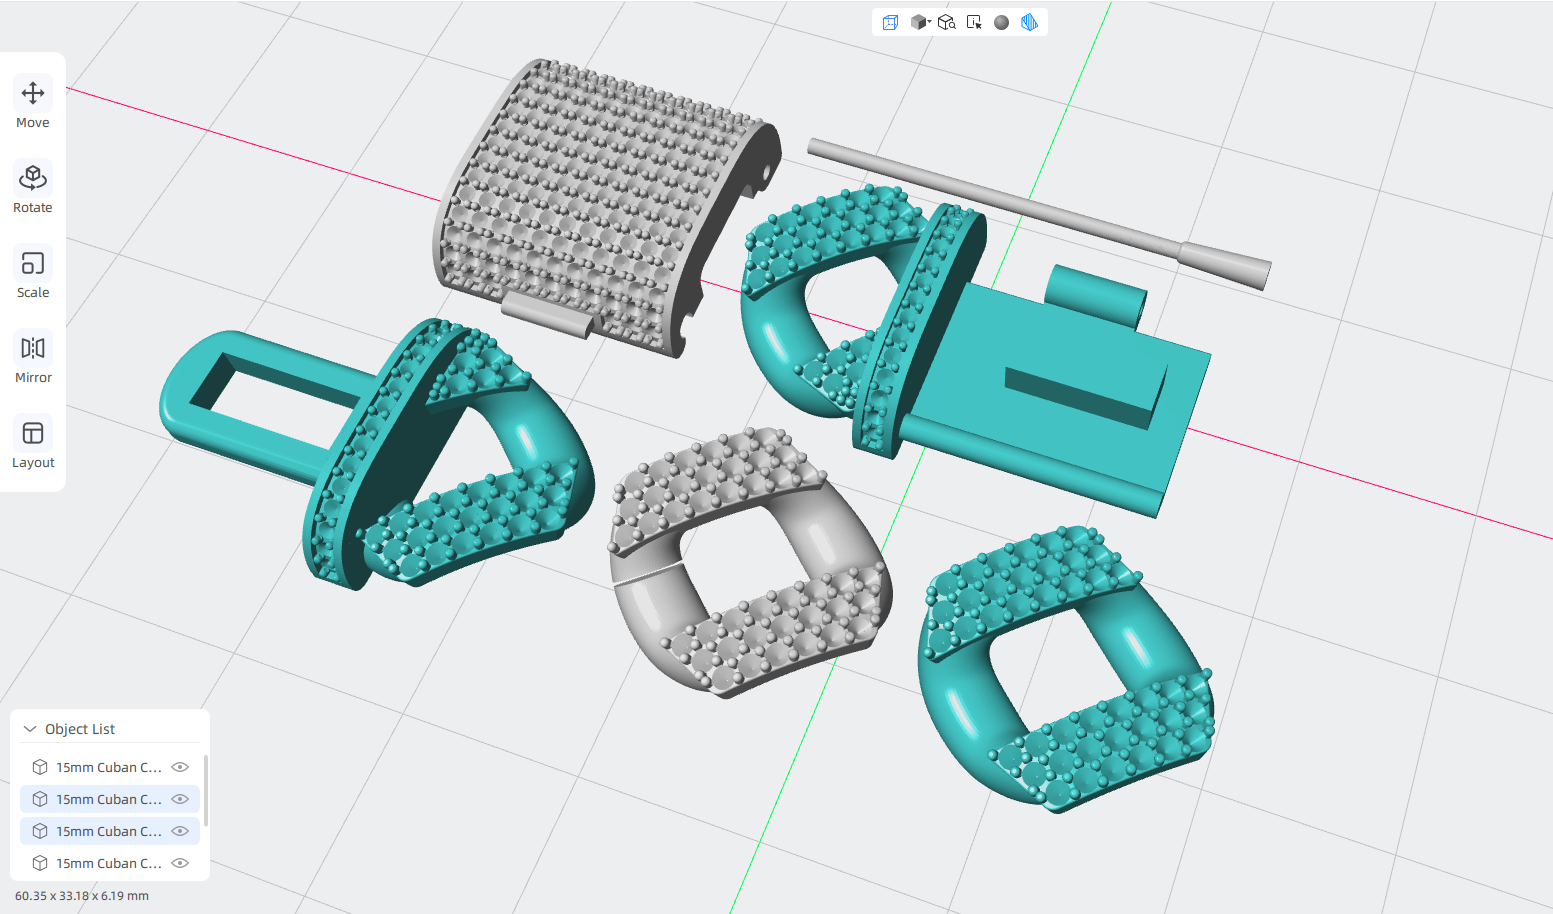The height and width of the screenshot is (914, 1553).
Task: Select the gray Cuban link in center
Action: [x=750, y=560]
